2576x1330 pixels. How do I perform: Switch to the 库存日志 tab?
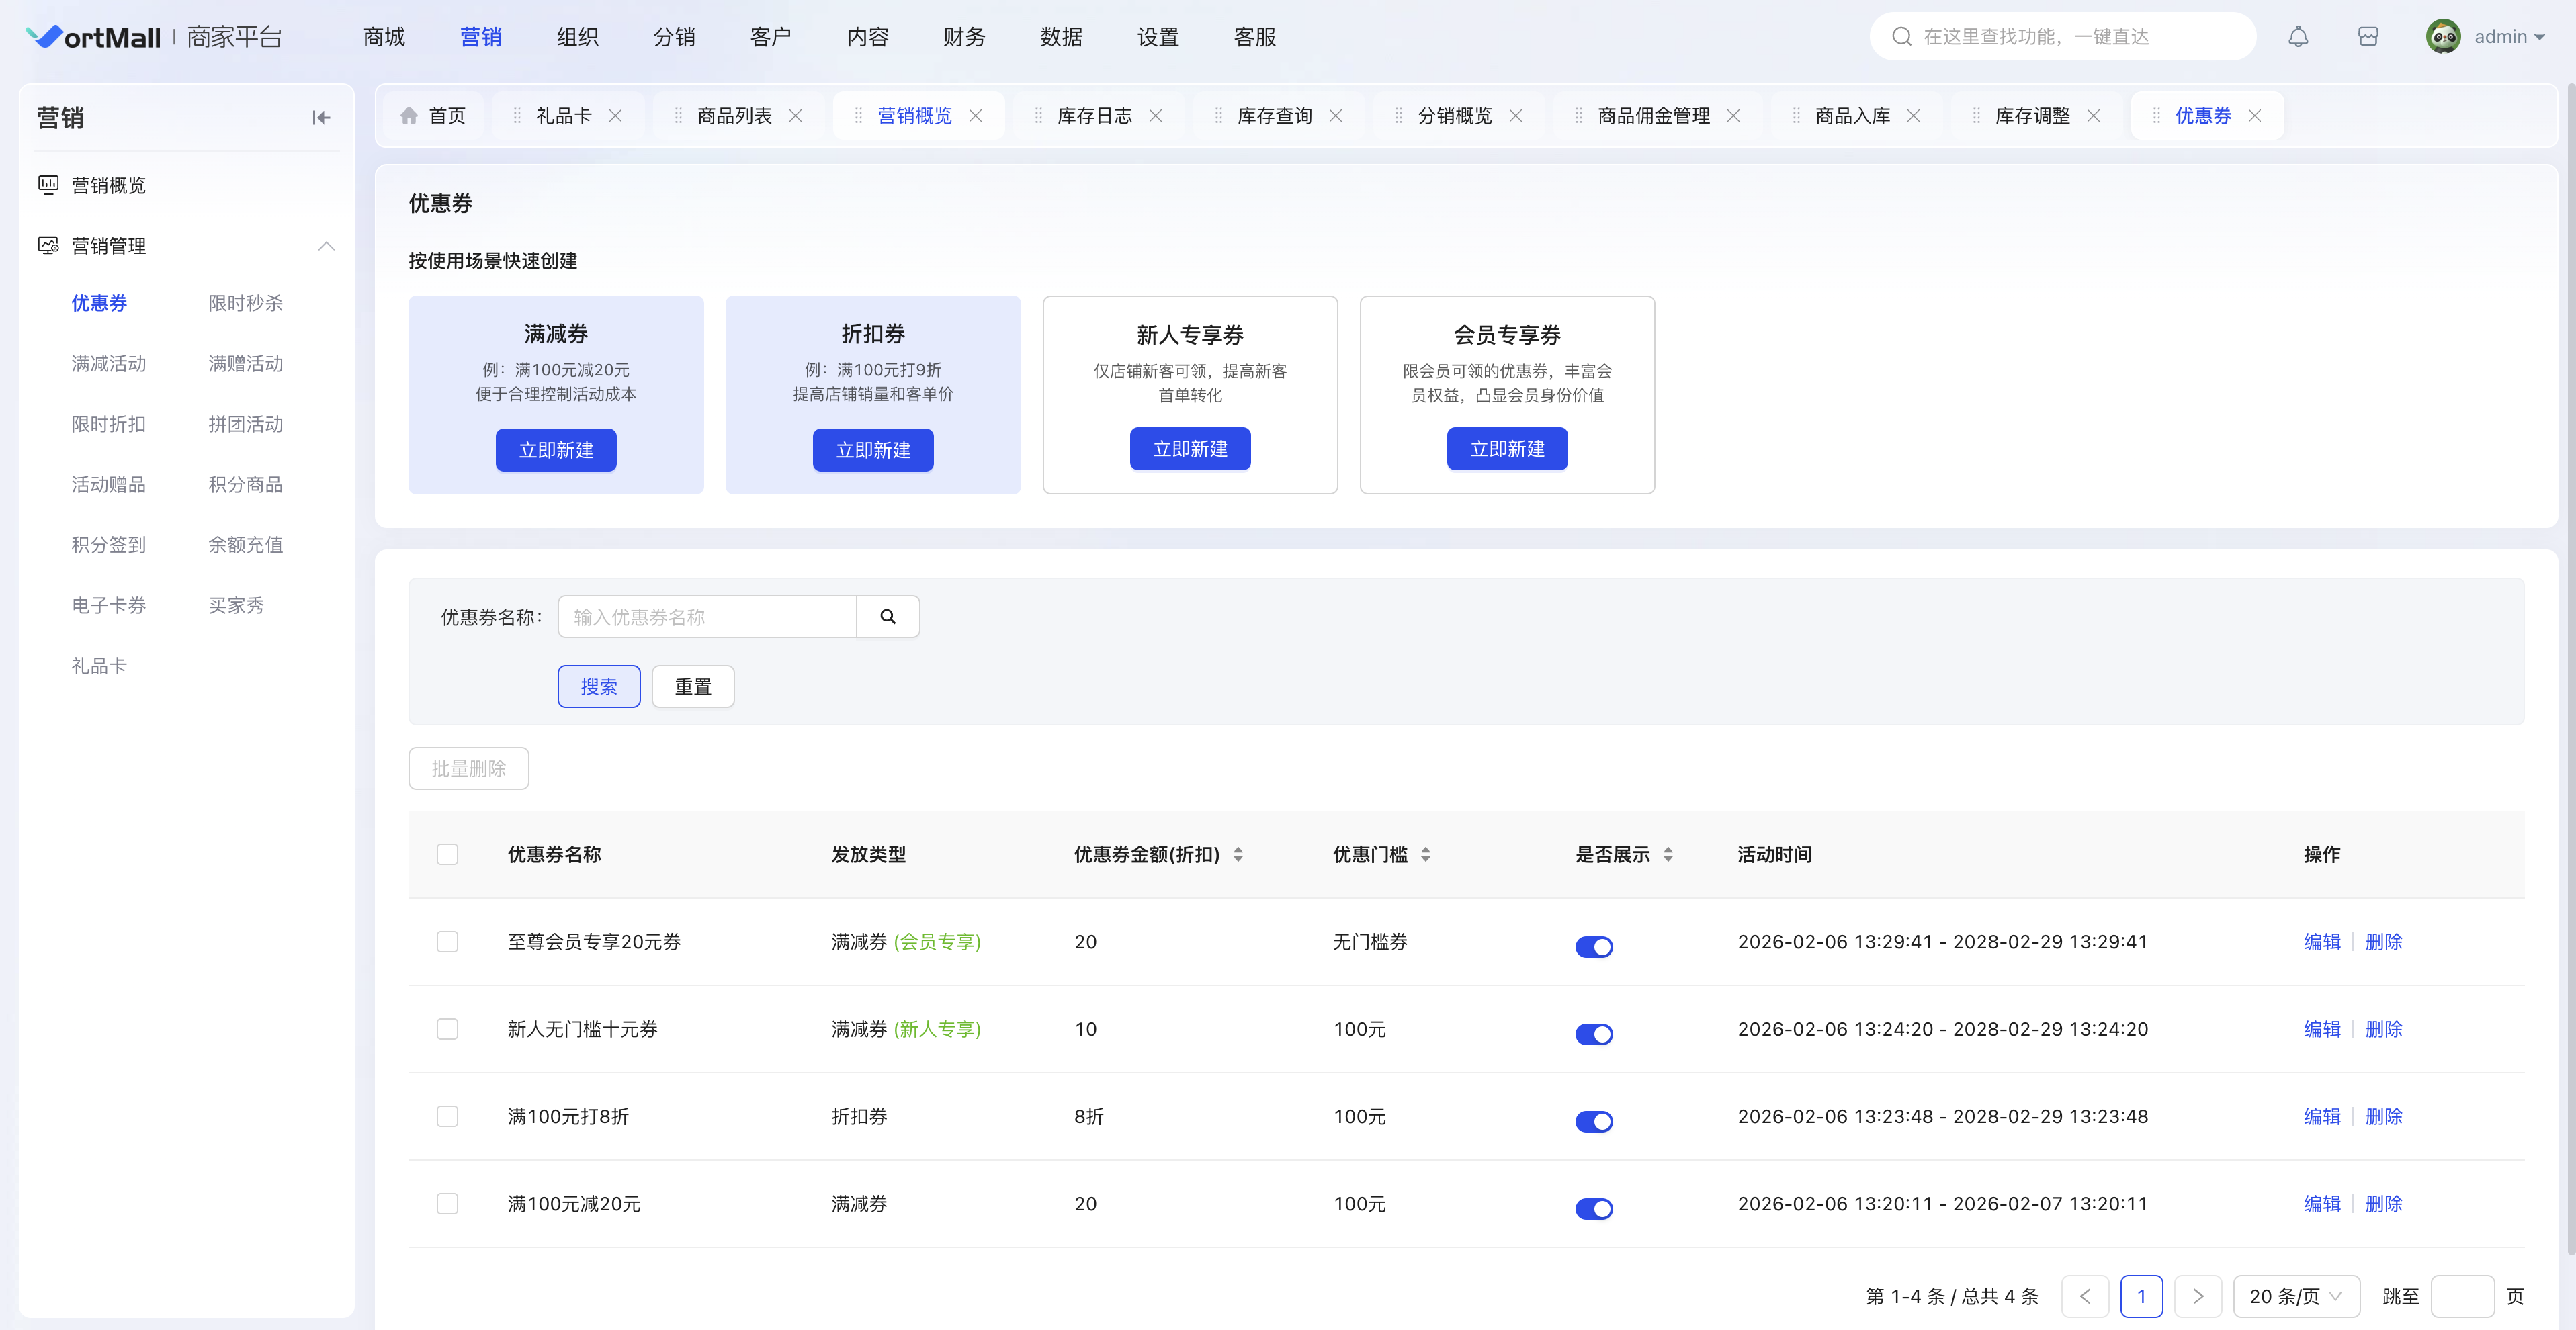[1094, 116]
